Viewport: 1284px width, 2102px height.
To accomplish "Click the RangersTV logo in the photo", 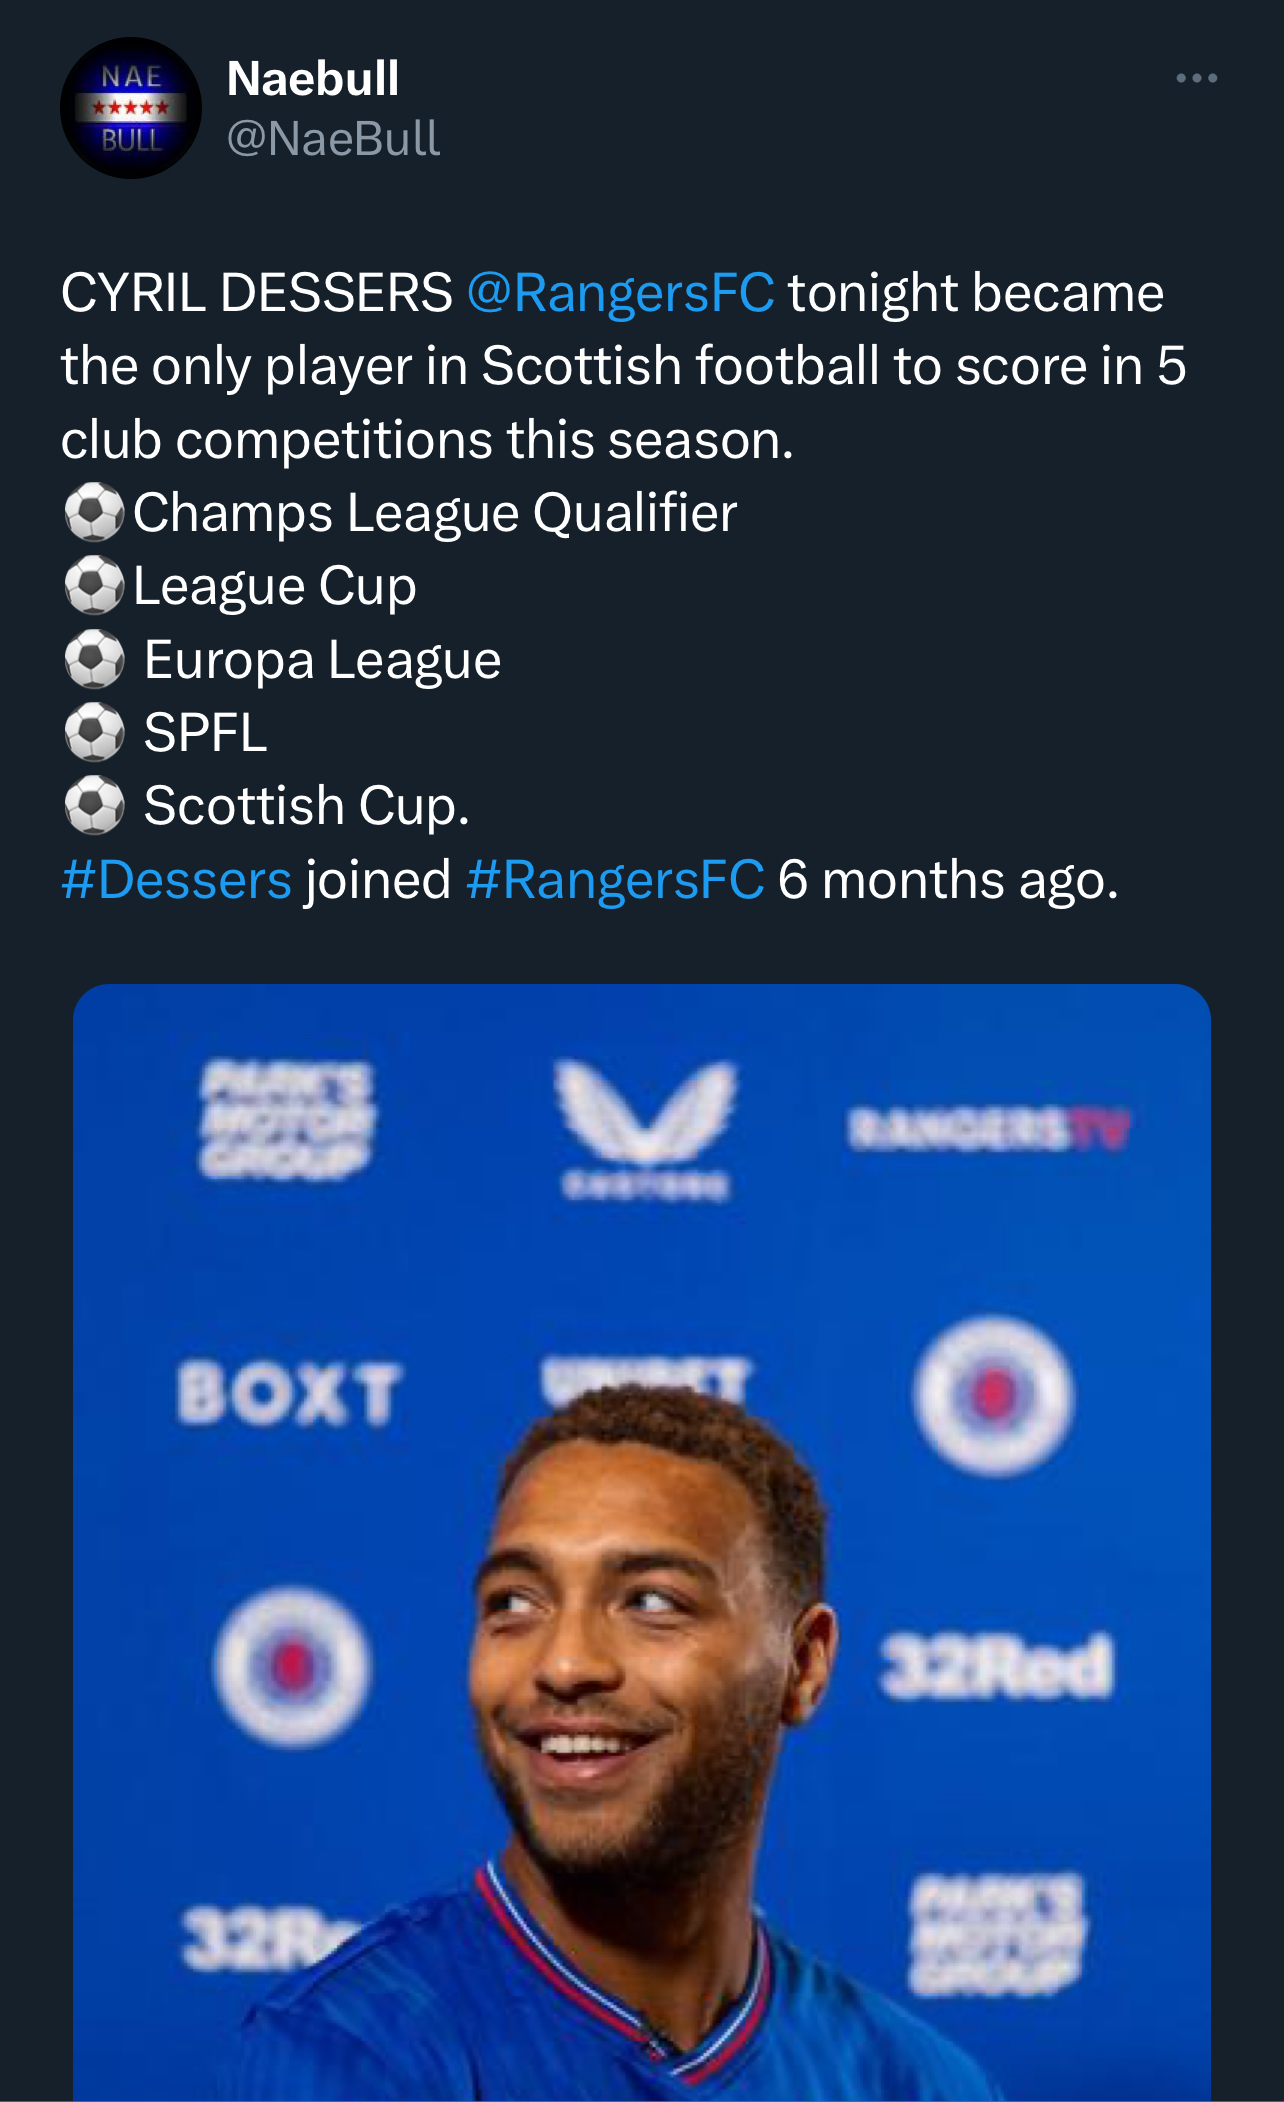I will [x=989, y=1130].
